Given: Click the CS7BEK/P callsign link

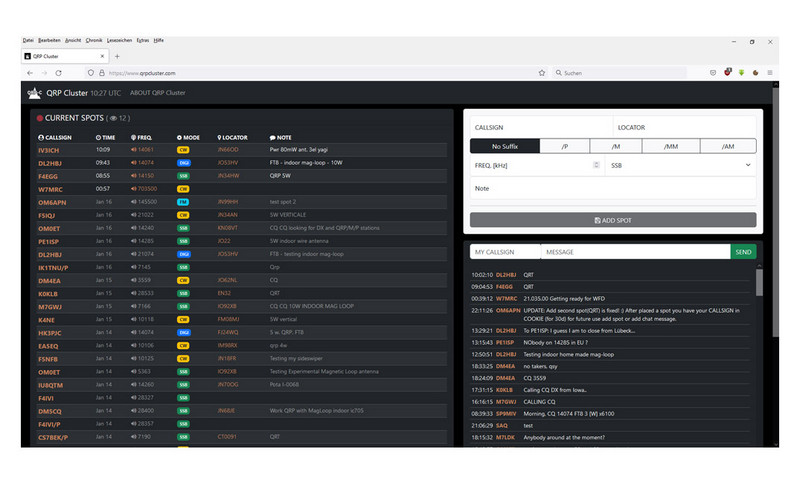Looking at the screenshot, I should (x=53, y=438).
